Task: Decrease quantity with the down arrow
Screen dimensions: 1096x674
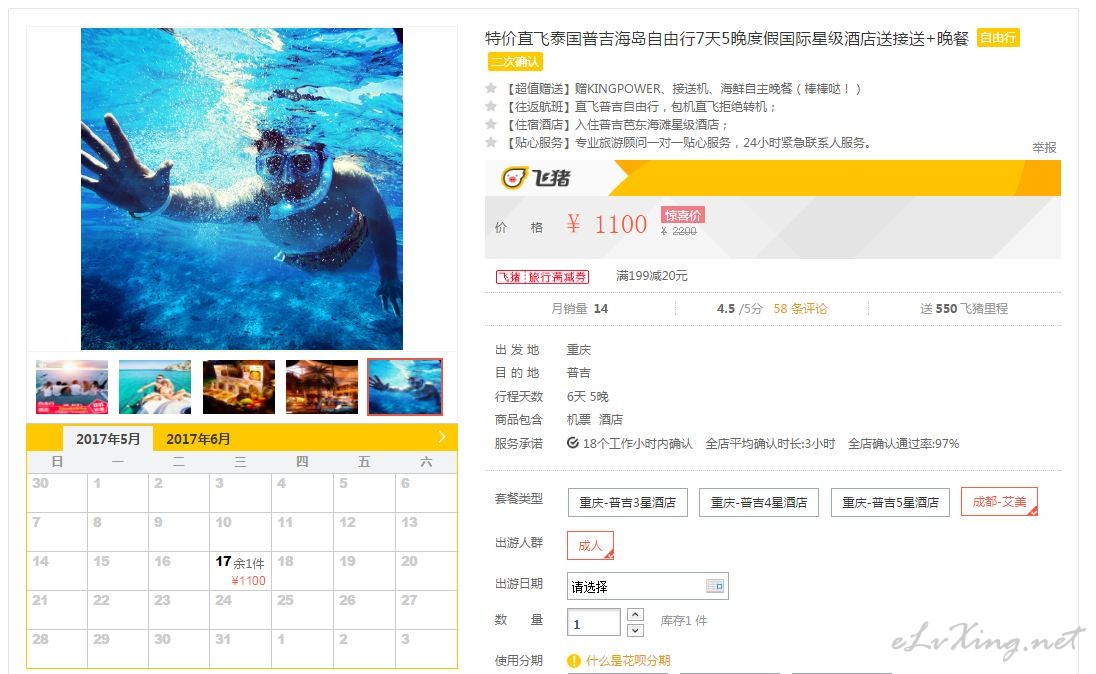Action: point(635,631)
